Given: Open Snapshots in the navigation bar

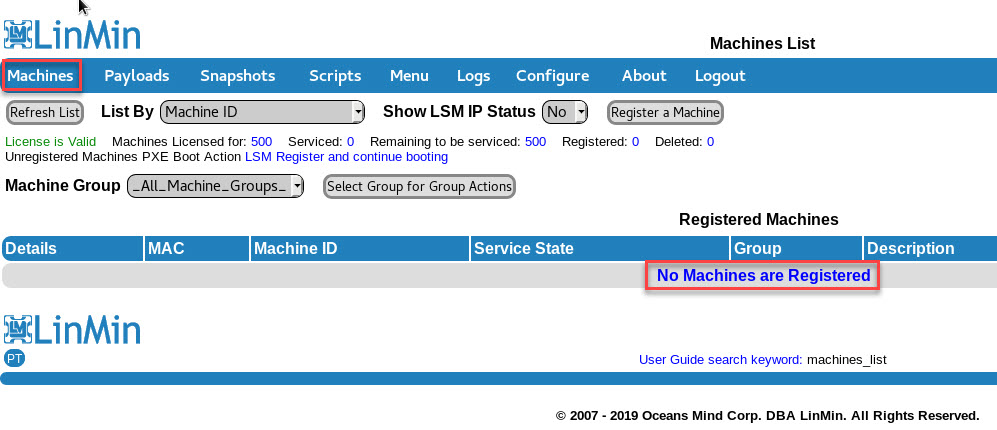Looking at the screenshot, I should (x=237, y=76).
